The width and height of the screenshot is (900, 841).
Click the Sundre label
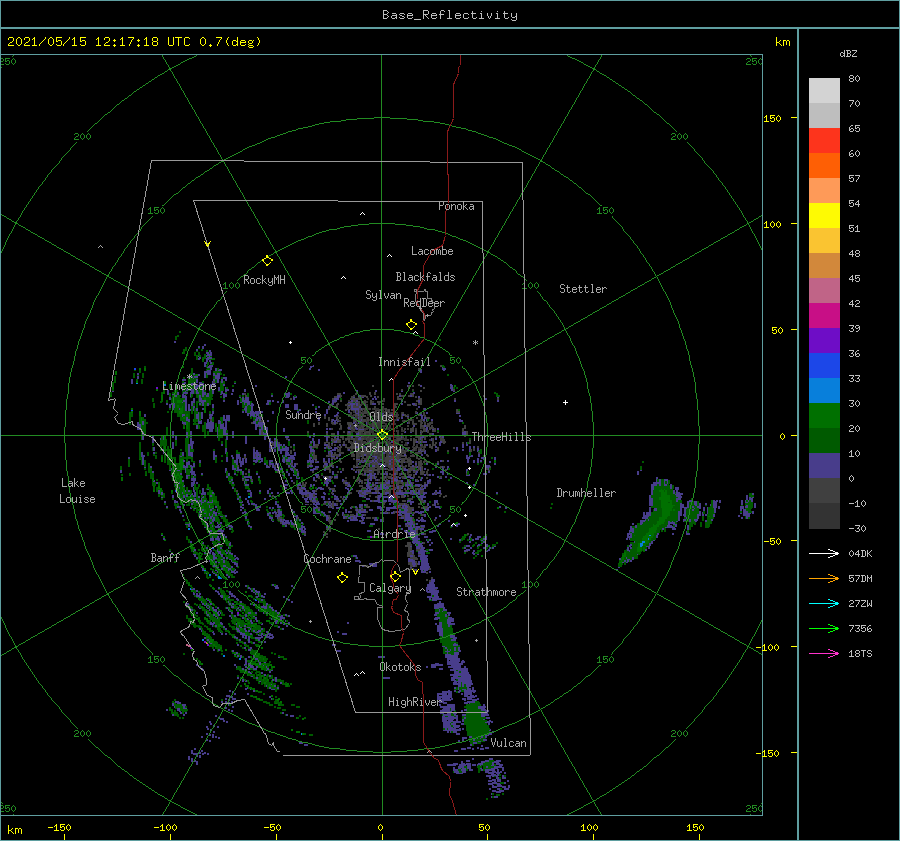tap(303, 414)
